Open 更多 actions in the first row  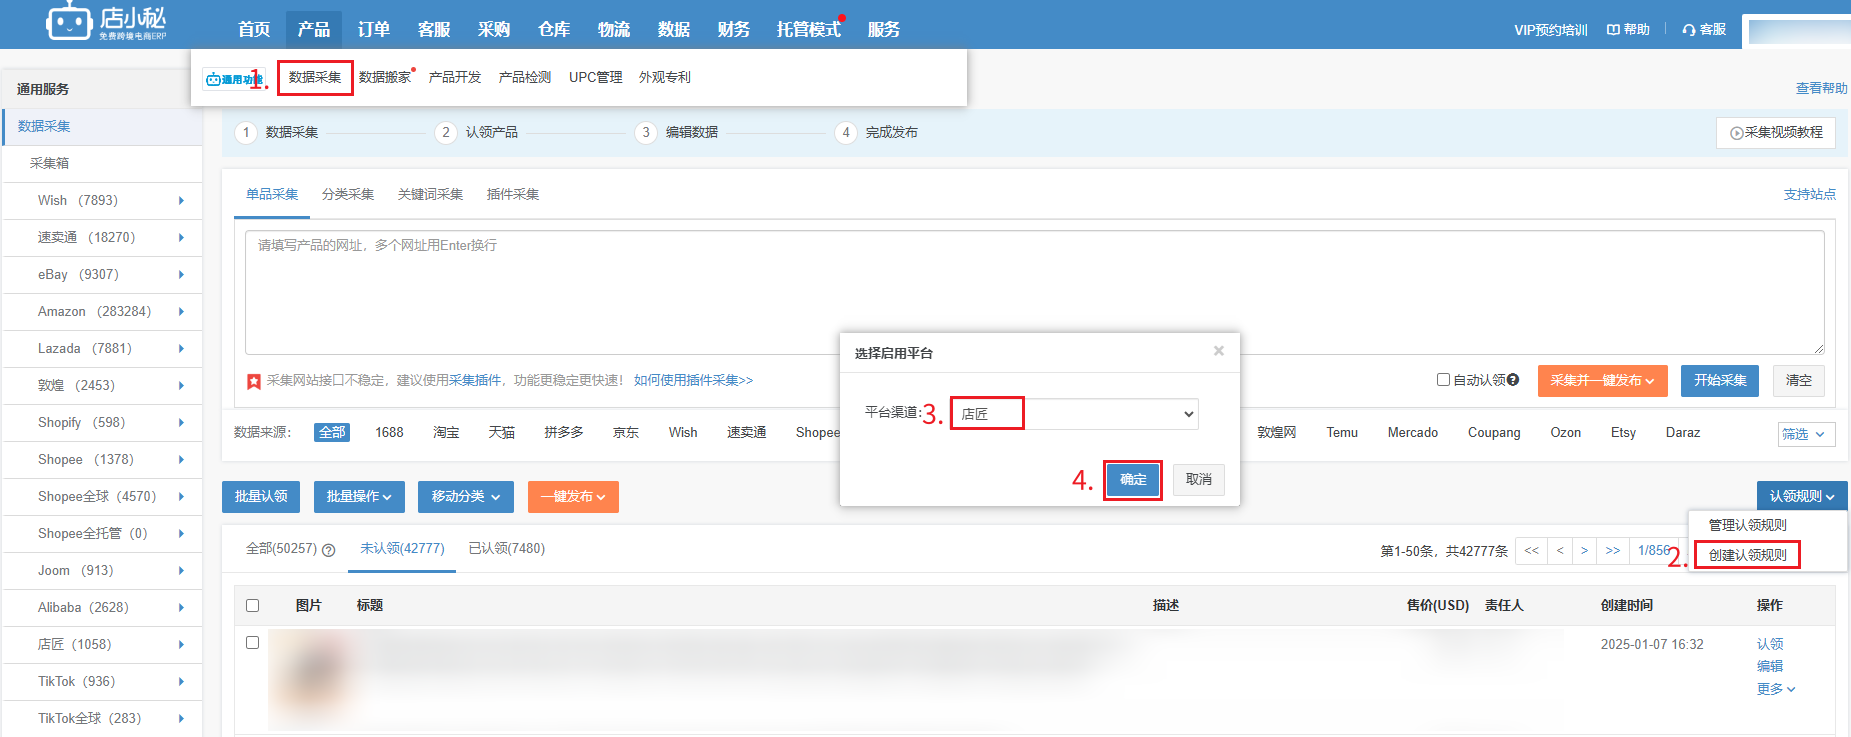tap(1775, 689)
